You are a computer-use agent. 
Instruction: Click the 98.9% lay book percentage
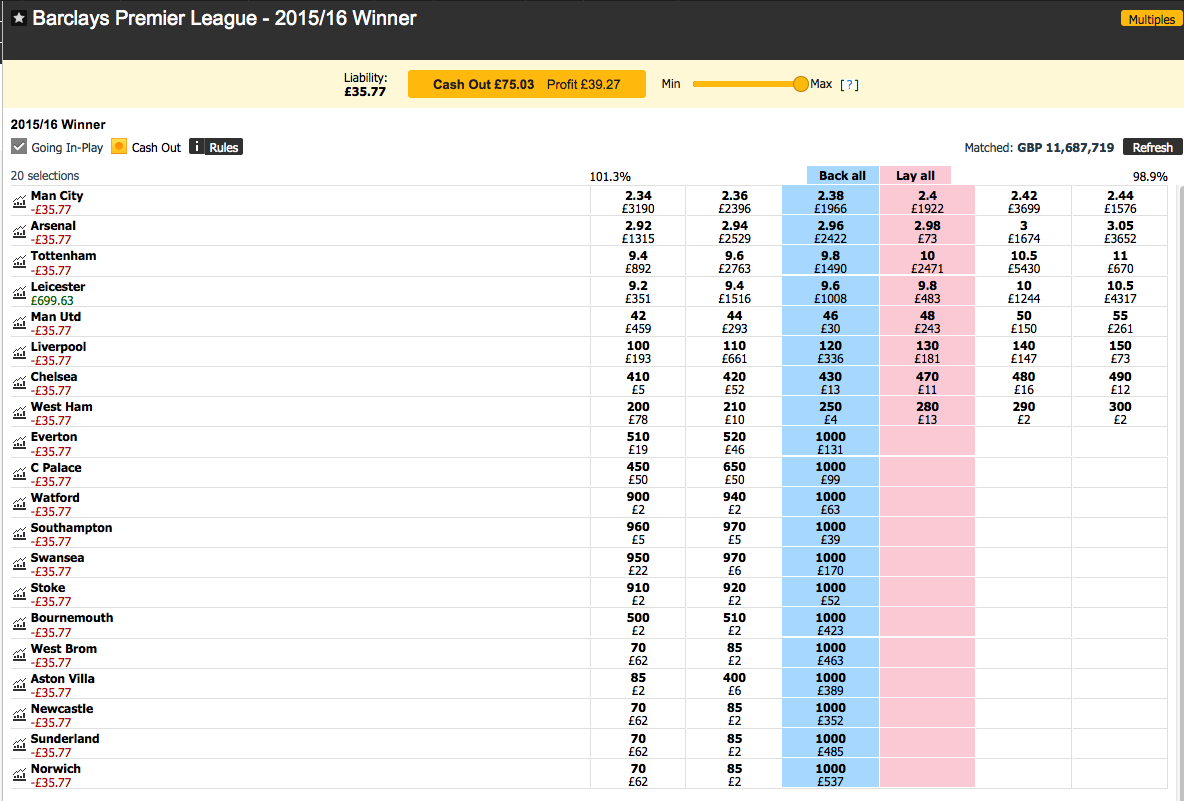[x=1149, y=177]
